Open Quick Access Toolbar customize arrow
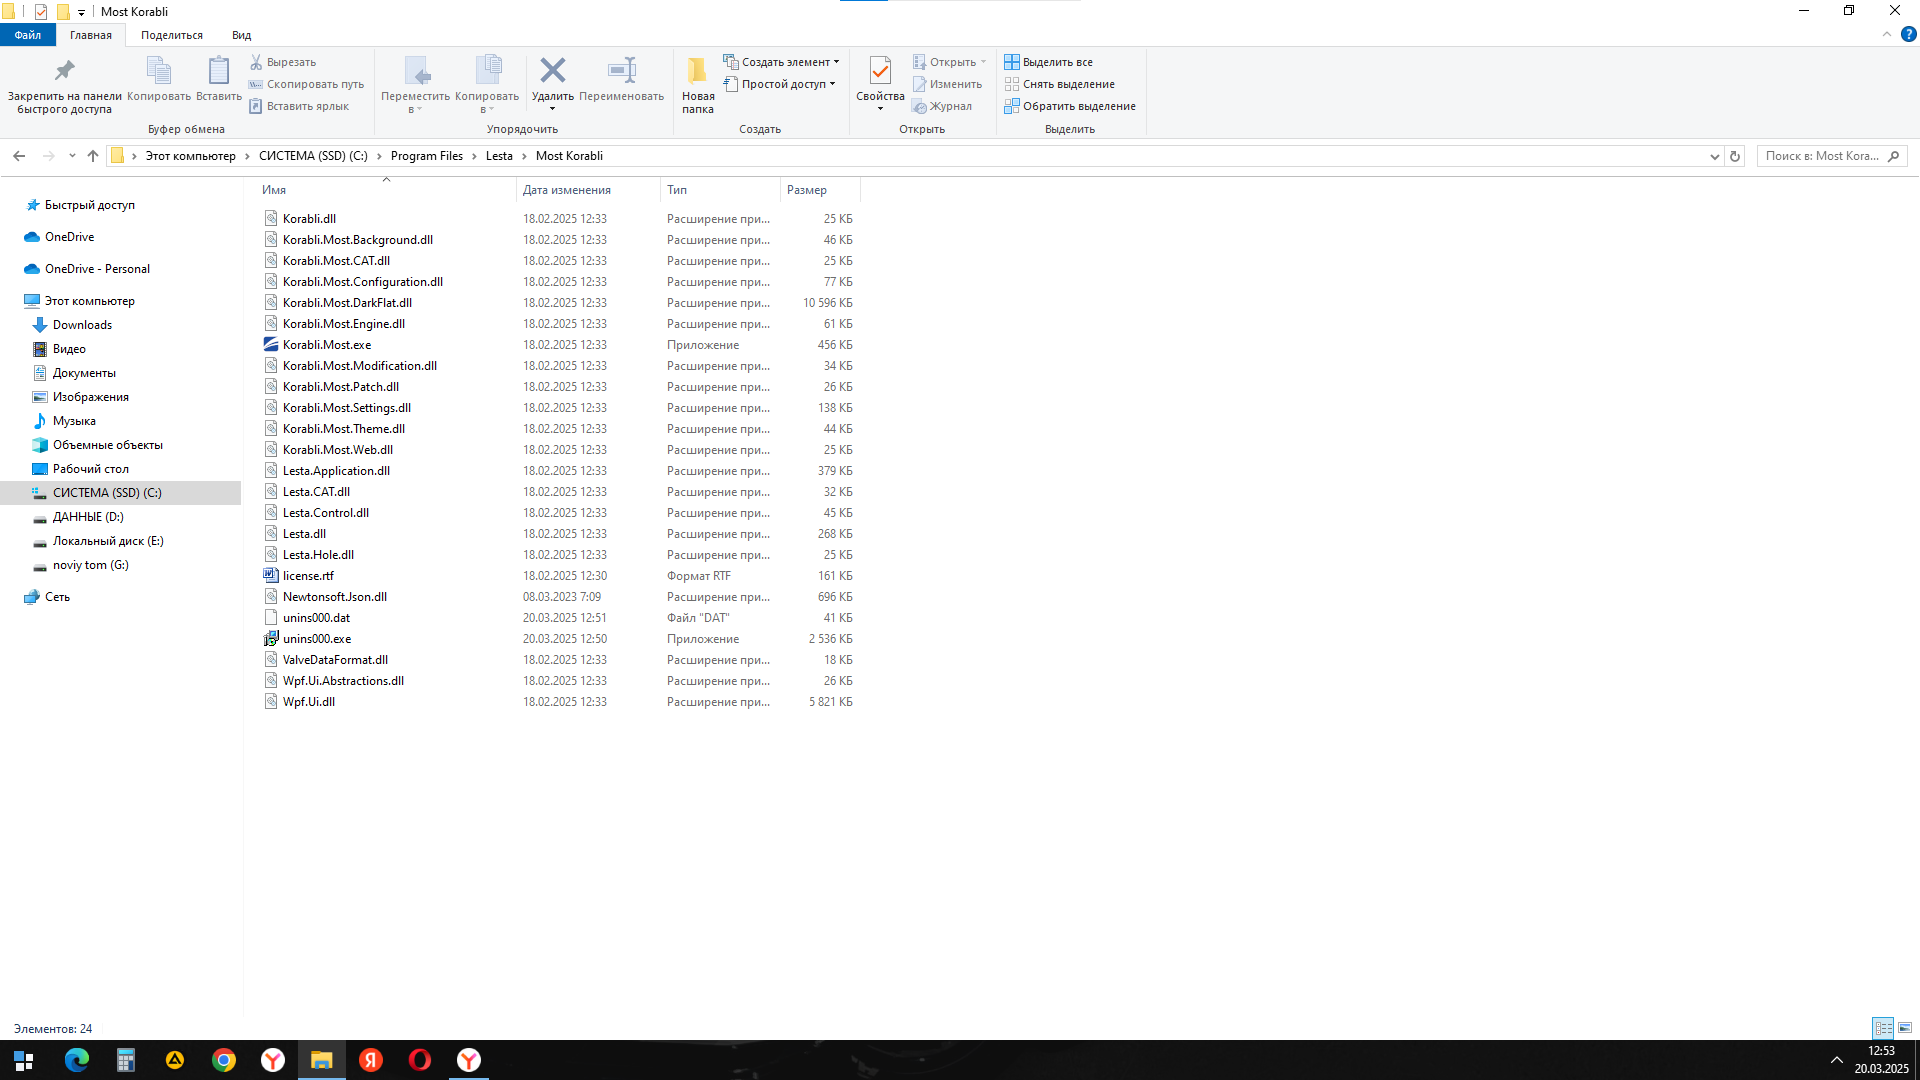The height and width of the screenshot is (1080, 1920). pyautogui.click(x=81, y=12)
